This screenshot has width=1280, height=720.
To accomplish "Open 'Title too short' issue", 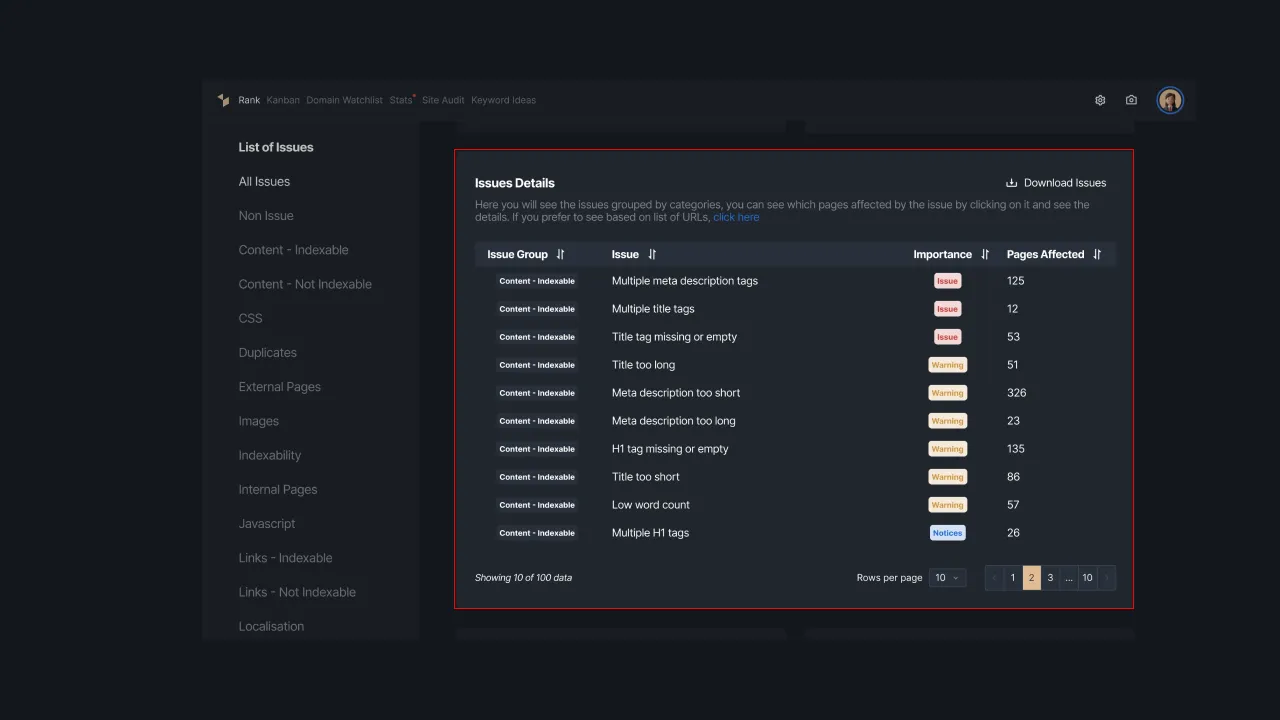I will (x=645, y=477).
